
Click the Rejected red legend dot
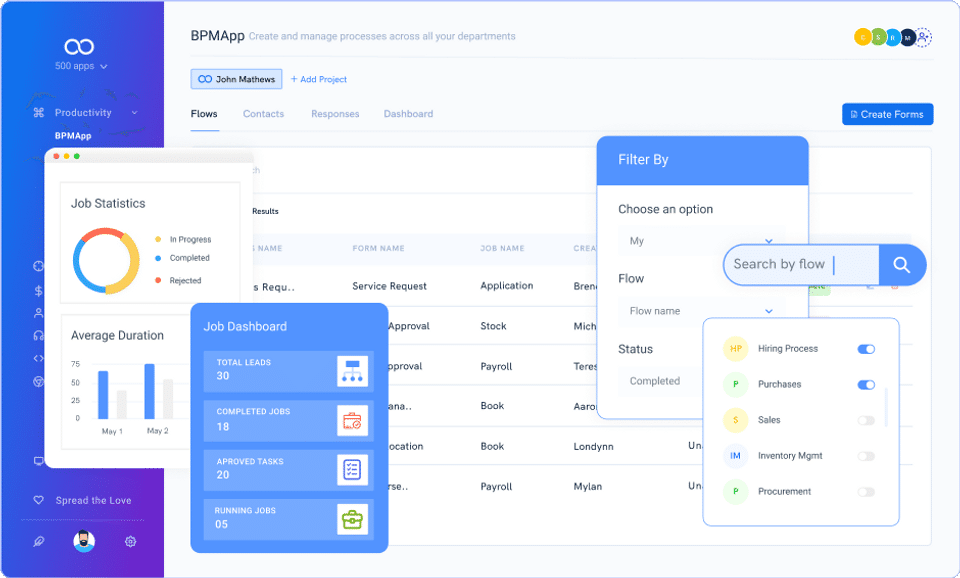tap(158, 280)
